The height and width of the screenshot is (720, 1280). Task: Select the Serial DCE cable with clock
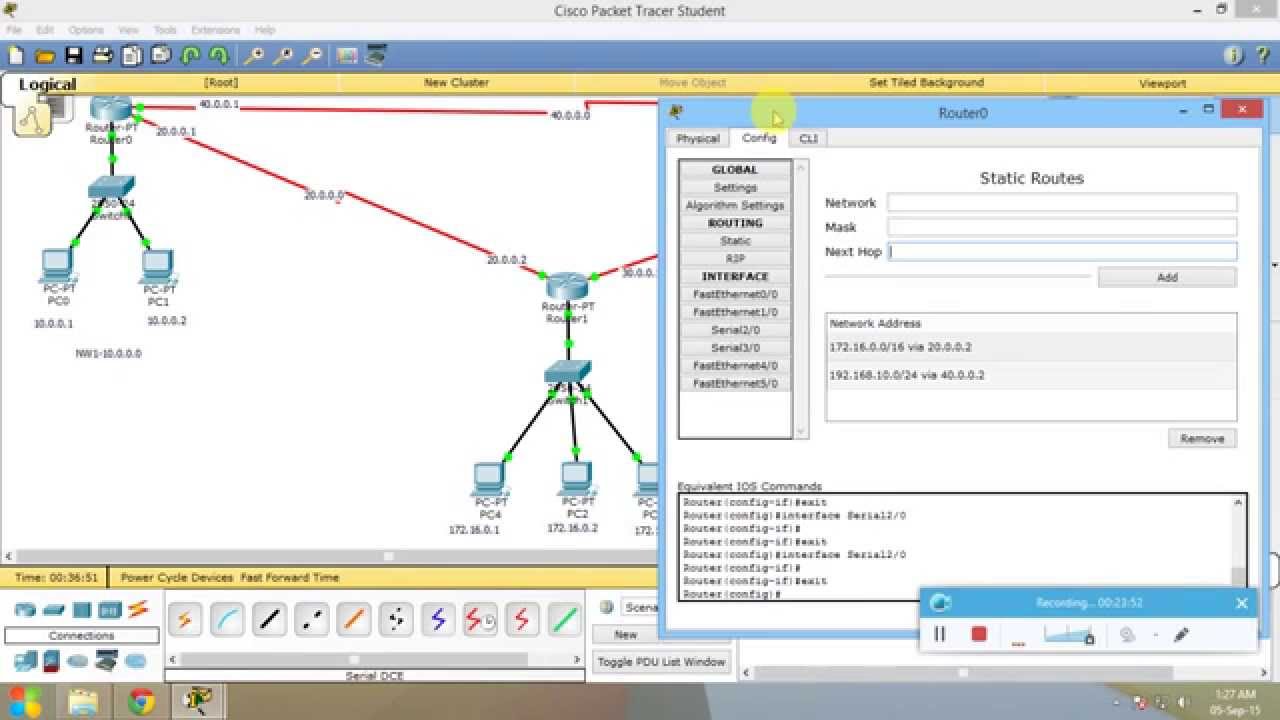[481, 620]
